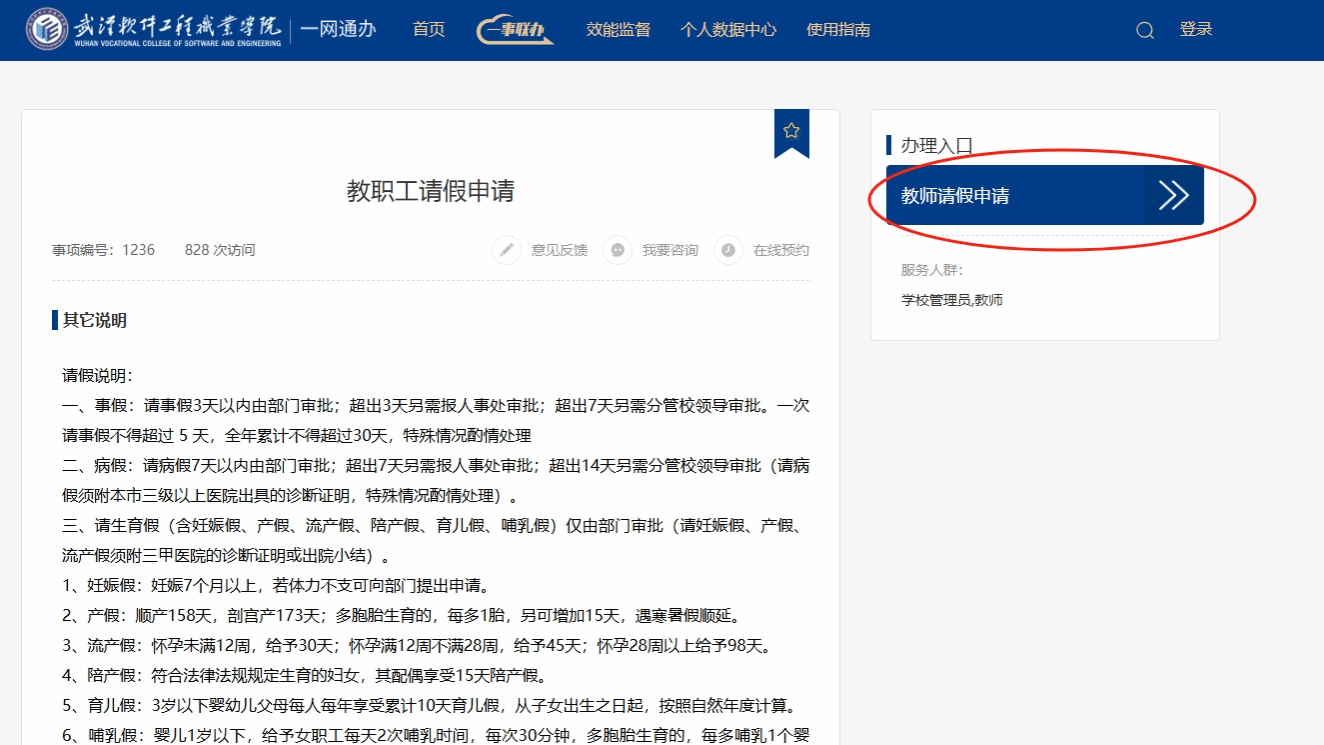Image resolution: width=1324 pixels, height=745 pixels.
Task: Click the college emblem logo
Action: click(x=47, y=30)
